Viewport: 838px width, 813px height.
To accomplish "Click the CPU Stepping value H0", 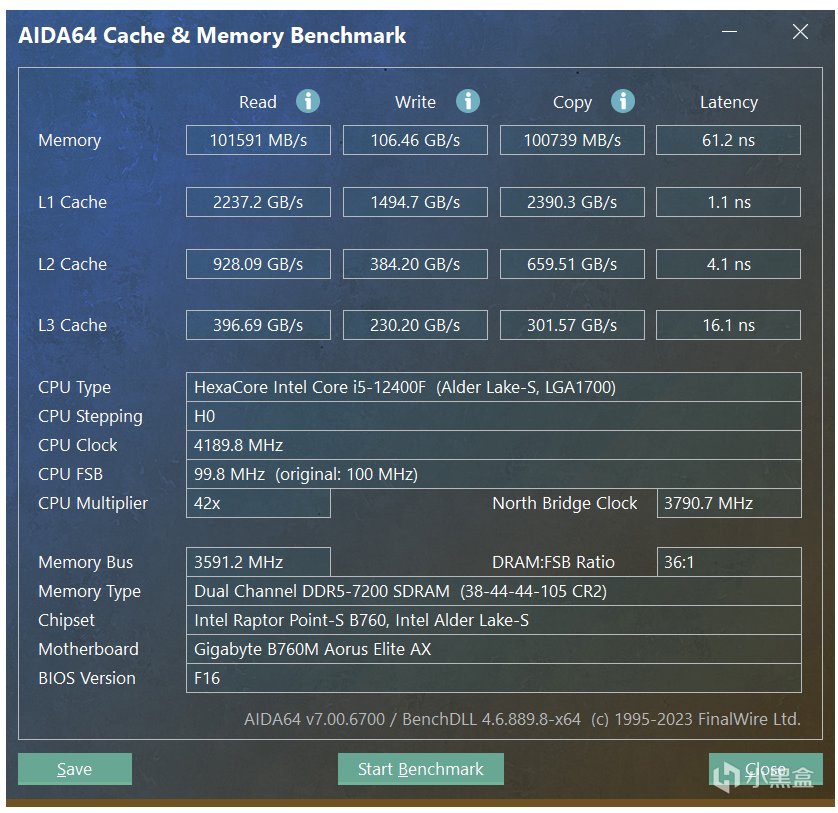I will (x=494, y=416).
